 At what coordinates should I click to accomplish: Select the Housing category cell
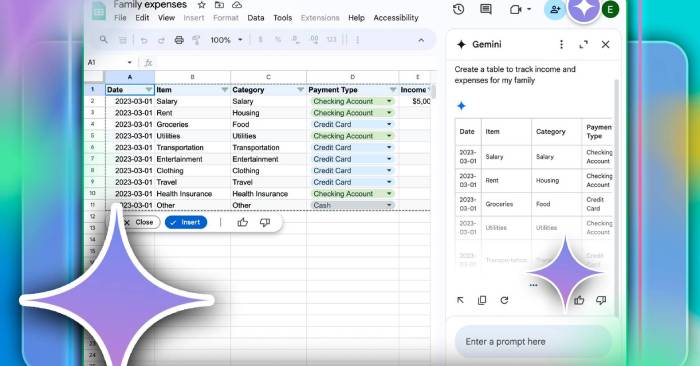click(268, 113)
